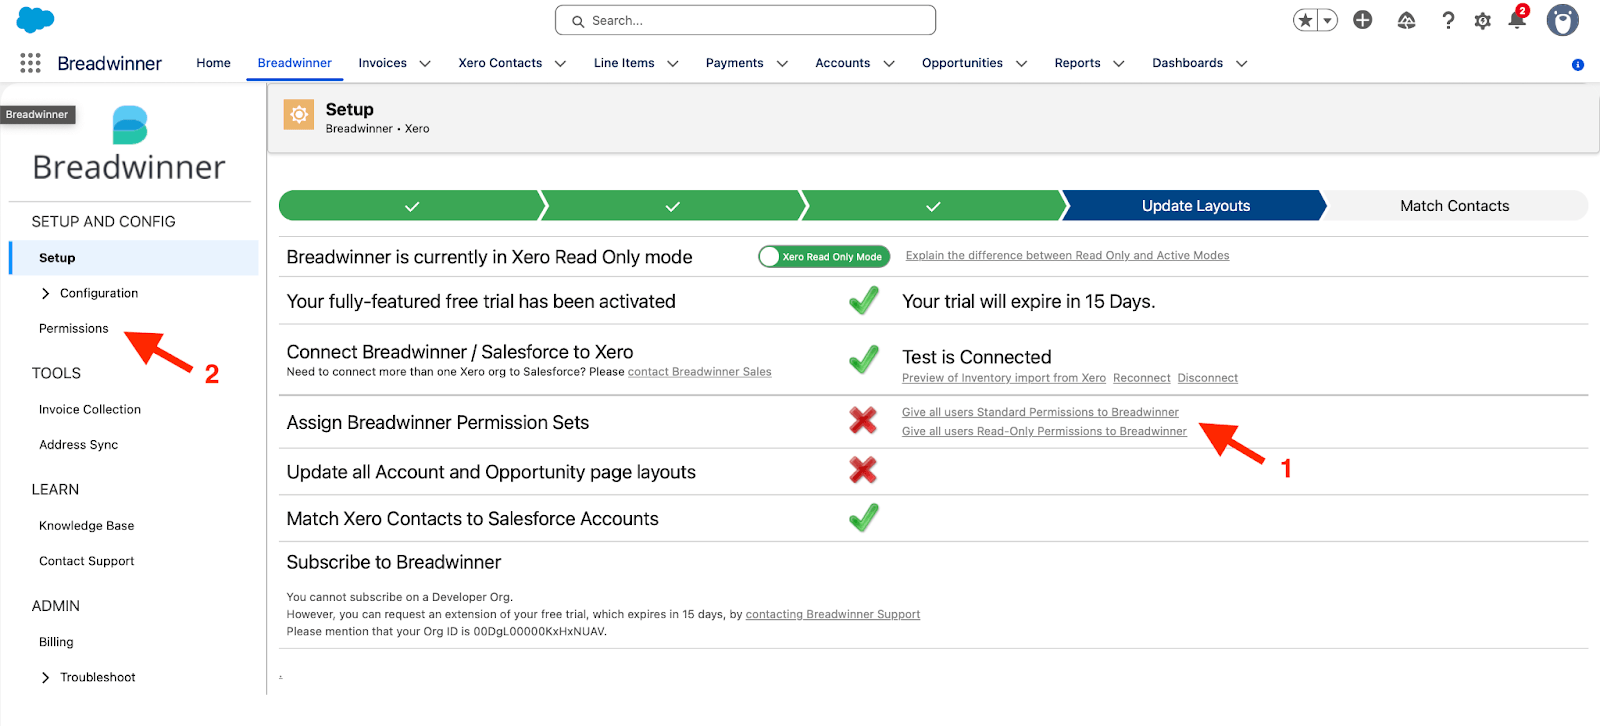This screenshot has width=1600, height=726.
Task: Click the Favorites star icon
Action: [1305, 20]
